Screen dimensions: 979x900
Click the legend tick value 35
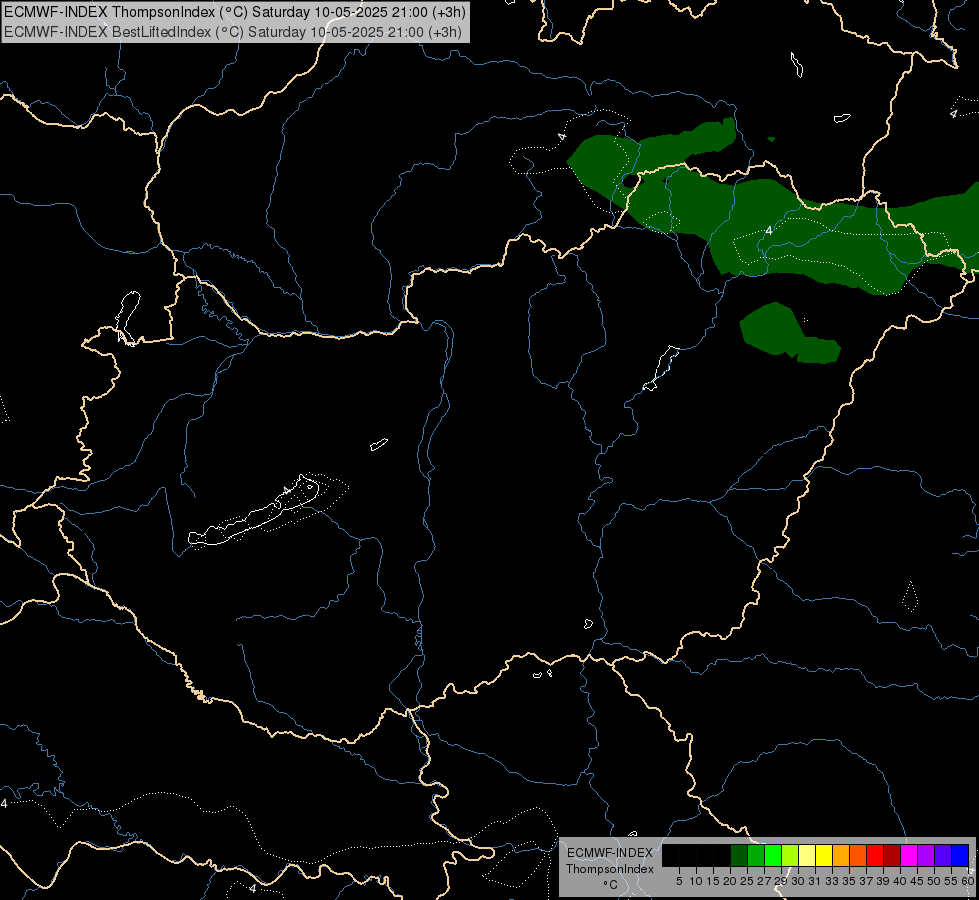click(849, 881)
